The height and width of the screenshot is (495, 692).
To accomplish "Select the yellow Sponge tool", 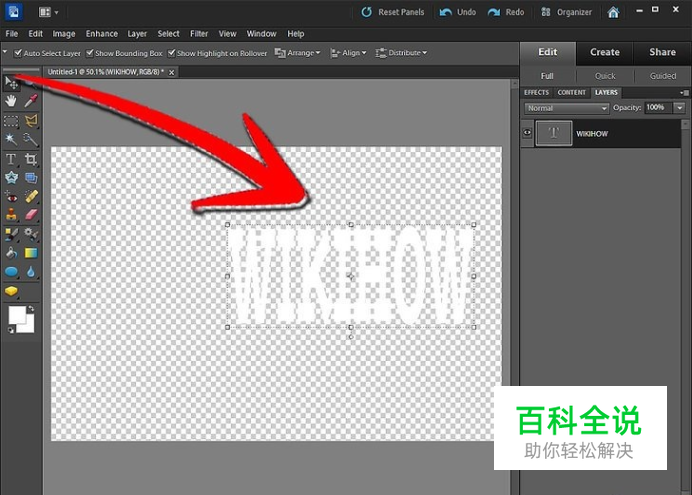I will tap(11, 291).
